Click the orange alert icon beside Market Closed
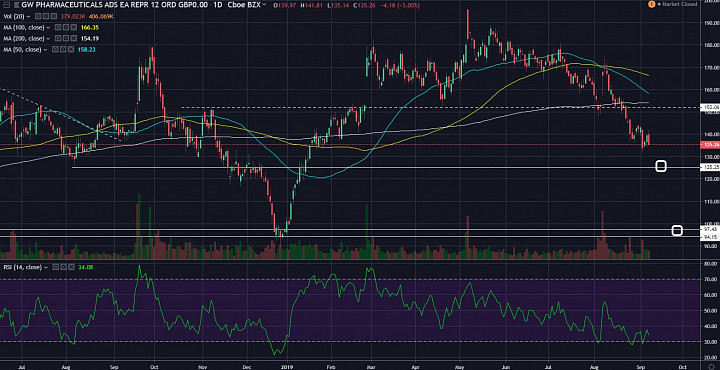720x370 pixels. 652,4
